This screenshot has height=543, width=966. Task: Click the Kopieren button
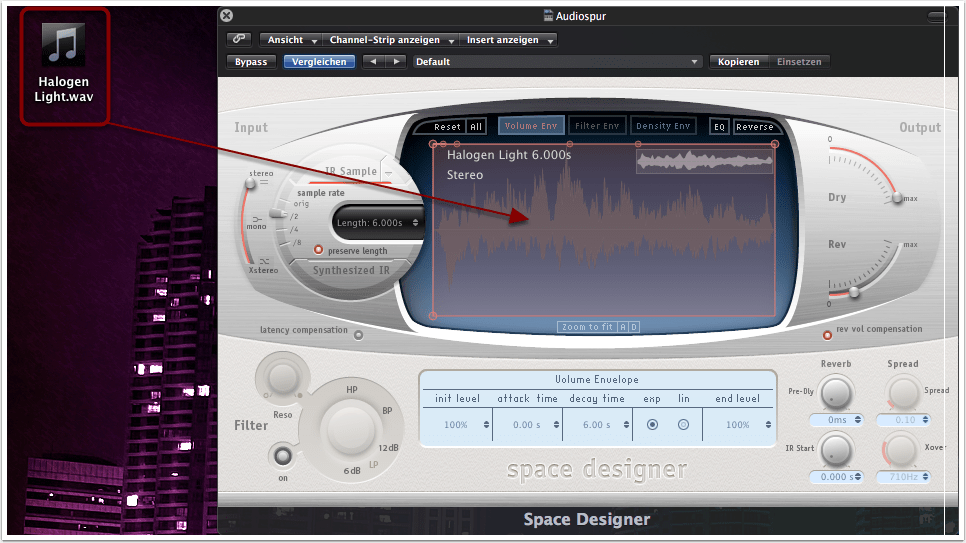[x=740, y=62]
